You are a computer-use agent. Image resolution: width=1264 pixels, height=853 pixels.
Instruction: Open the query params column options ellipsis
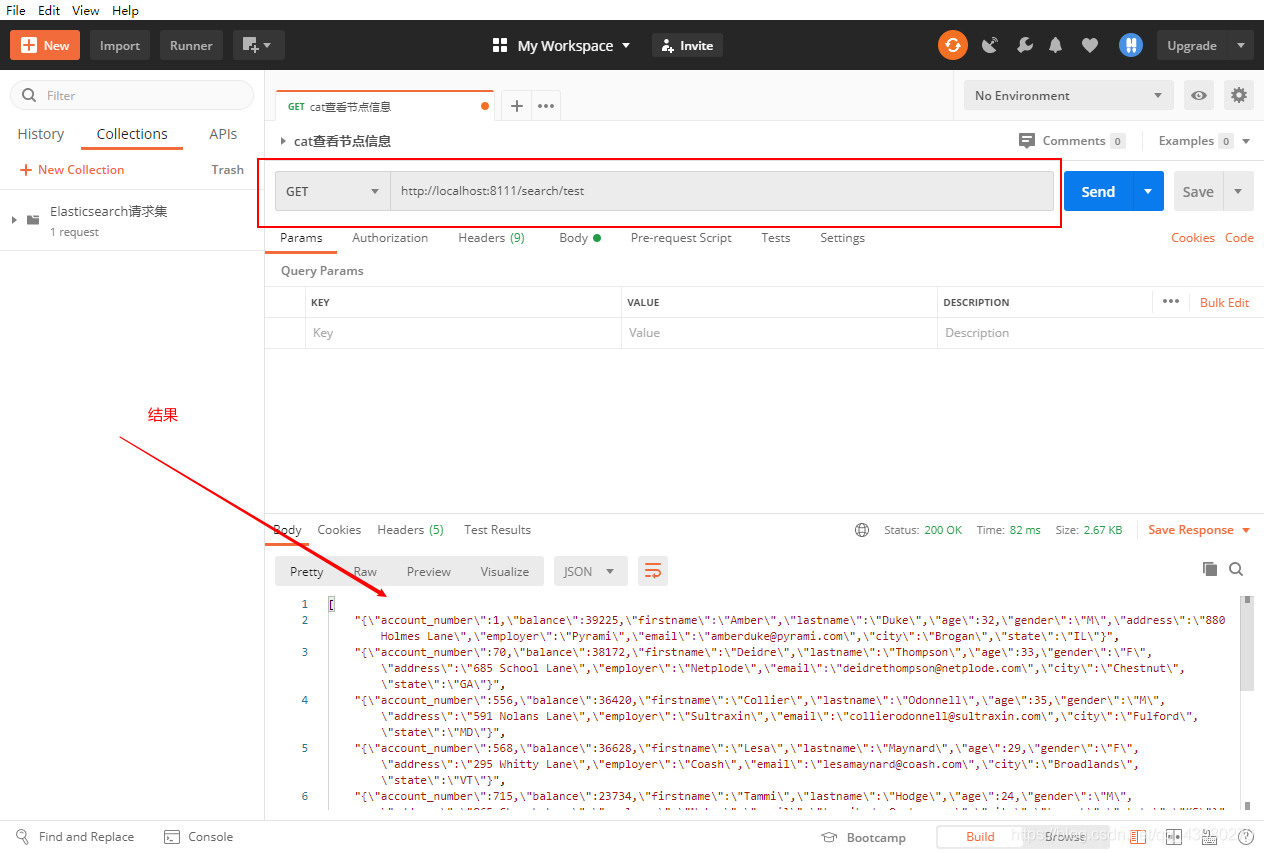[x=1171, y=302]
